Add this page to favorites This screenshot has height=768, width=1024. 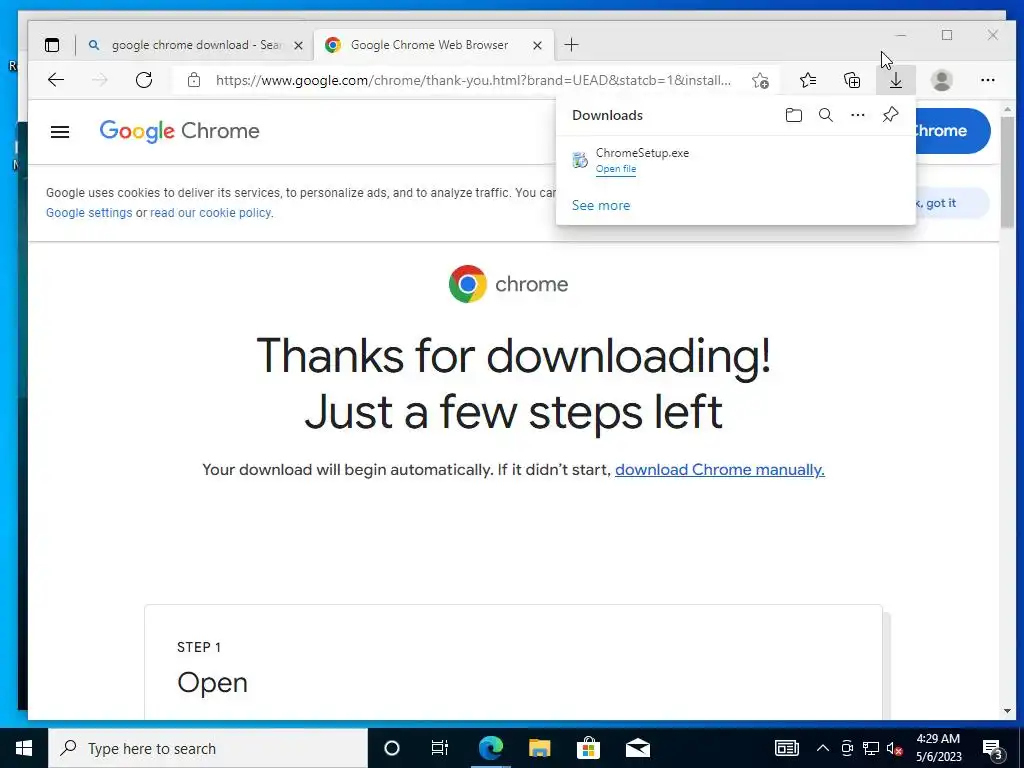(760, 80)
